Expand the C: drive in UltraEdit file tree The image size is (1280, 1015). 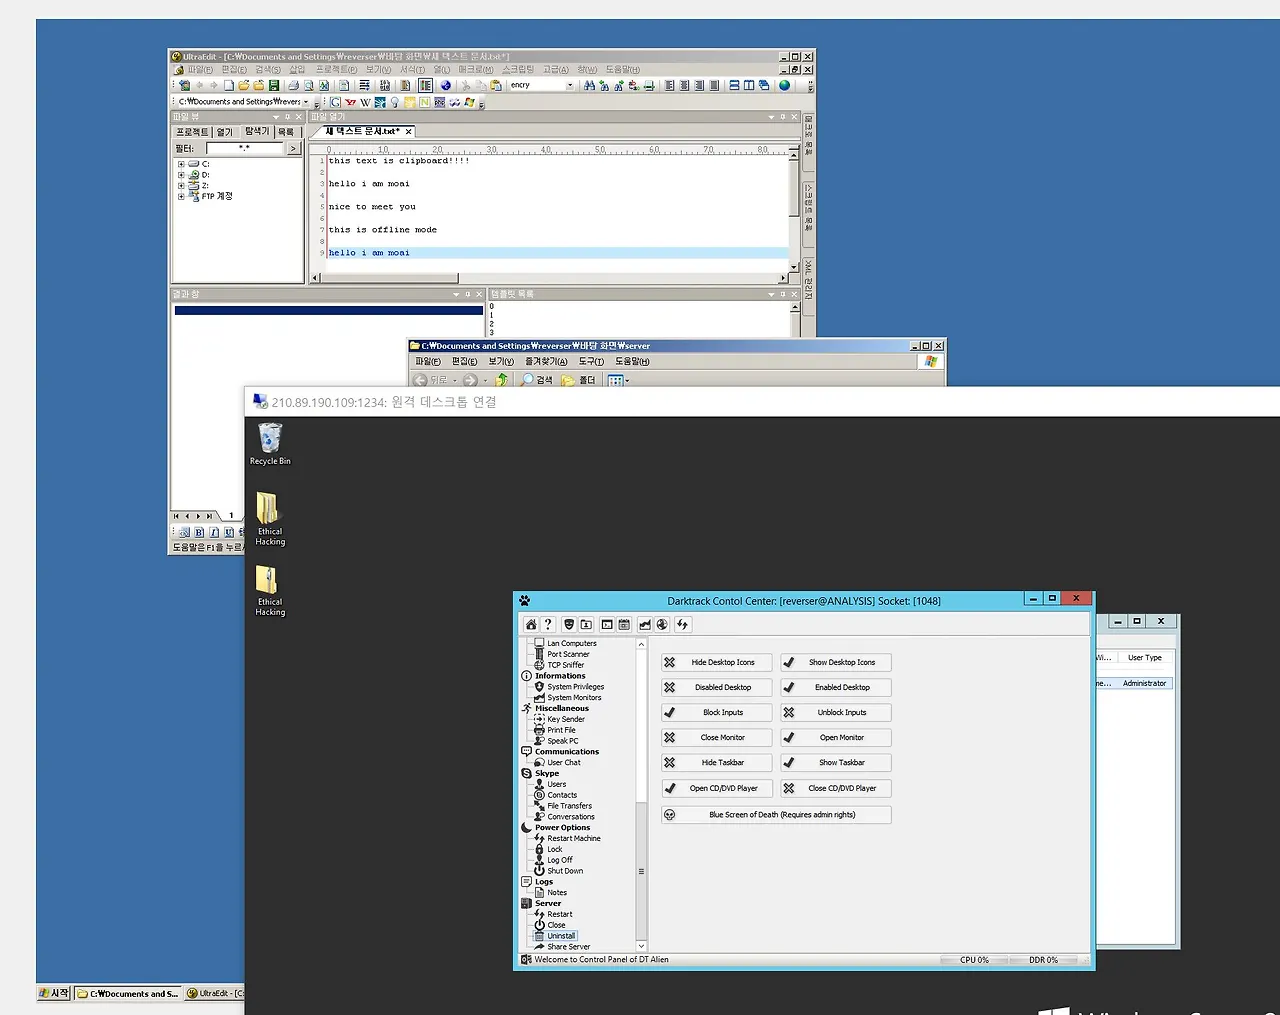(181, 164)
